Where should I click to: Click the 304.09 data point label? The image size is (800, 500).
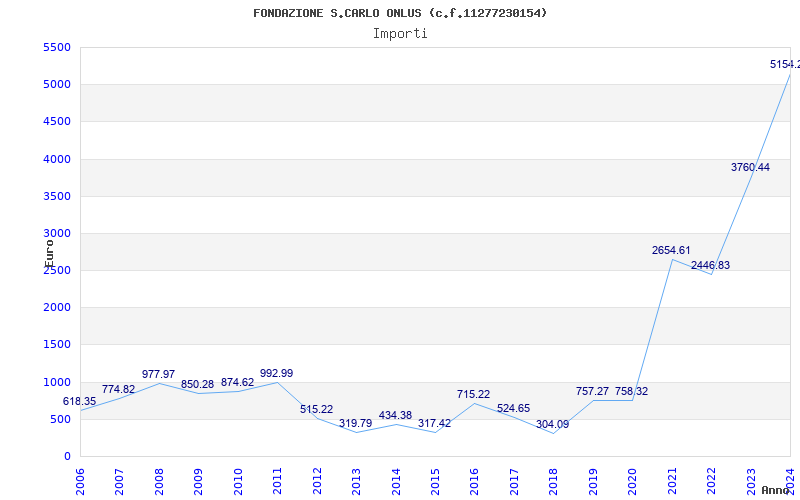pos(552,424)
